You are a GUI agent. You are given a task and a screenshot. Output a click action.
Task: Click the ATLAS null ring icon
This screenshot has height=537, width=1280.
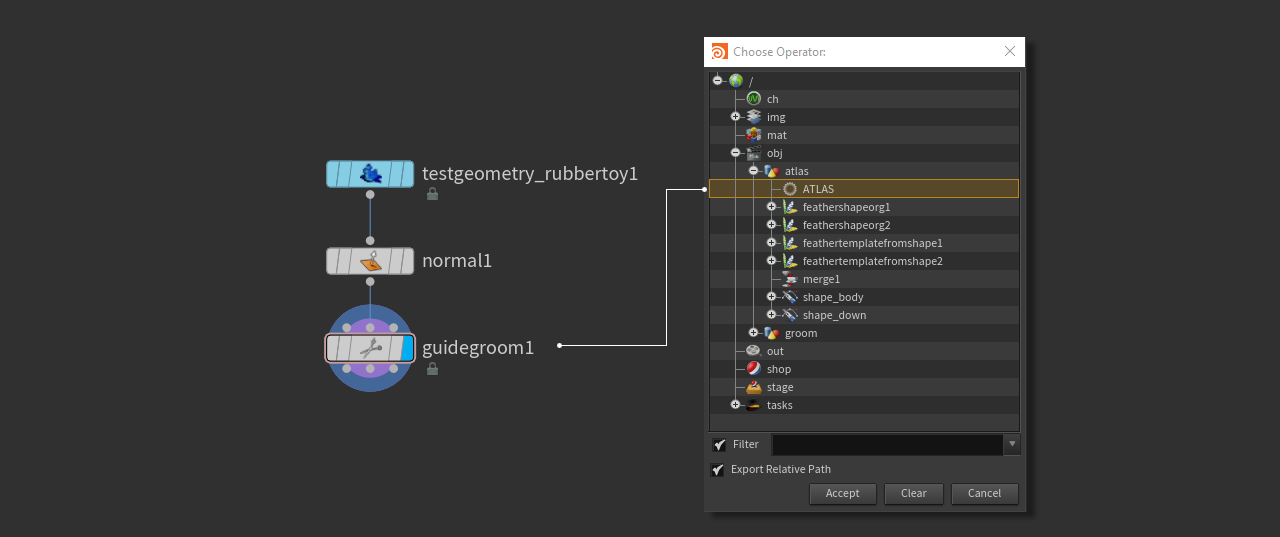[790, 189]
